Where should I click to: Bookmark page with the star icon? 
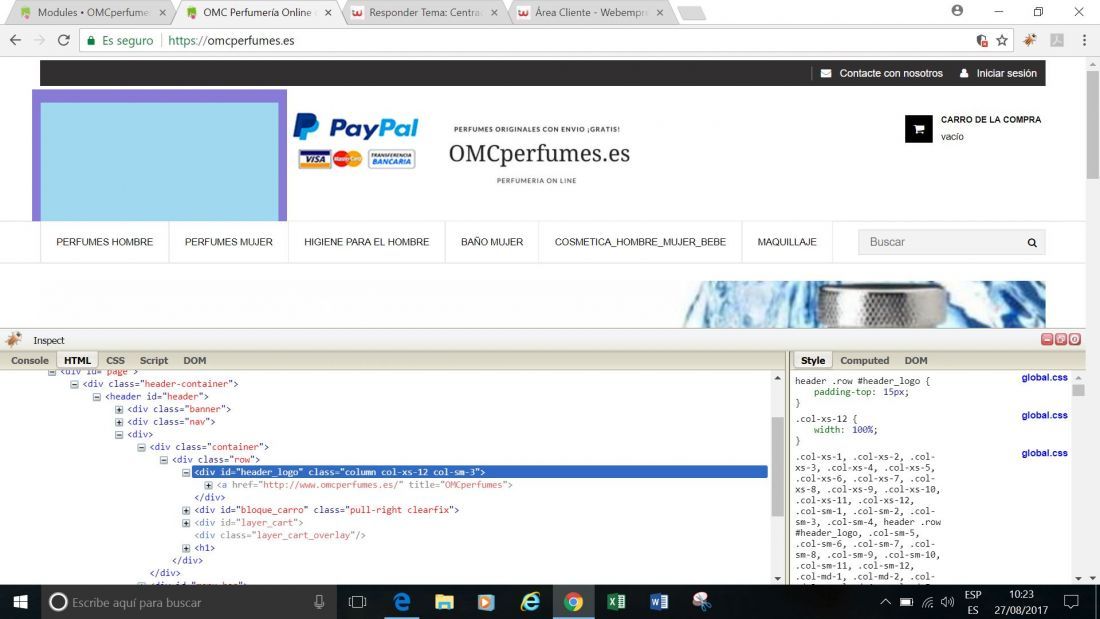[1002, 40]
